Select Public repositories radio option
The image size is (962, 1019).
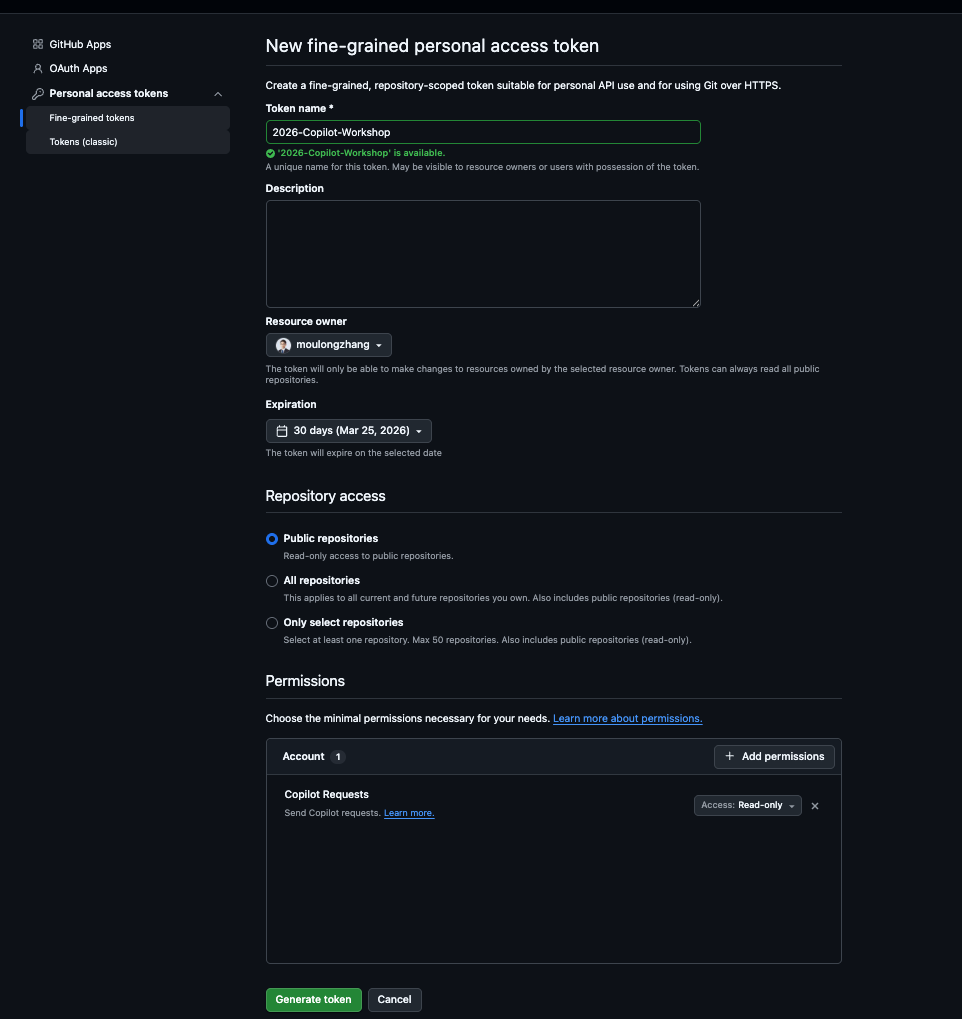[x=272, y=539]
